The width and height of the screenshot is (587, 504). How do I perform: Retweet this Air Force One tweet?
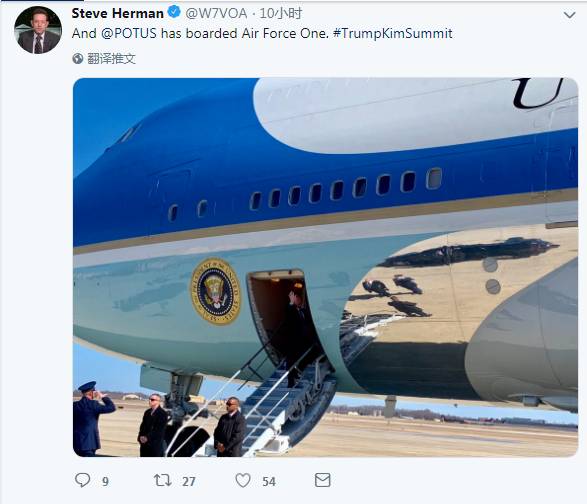tap(163, 480)
